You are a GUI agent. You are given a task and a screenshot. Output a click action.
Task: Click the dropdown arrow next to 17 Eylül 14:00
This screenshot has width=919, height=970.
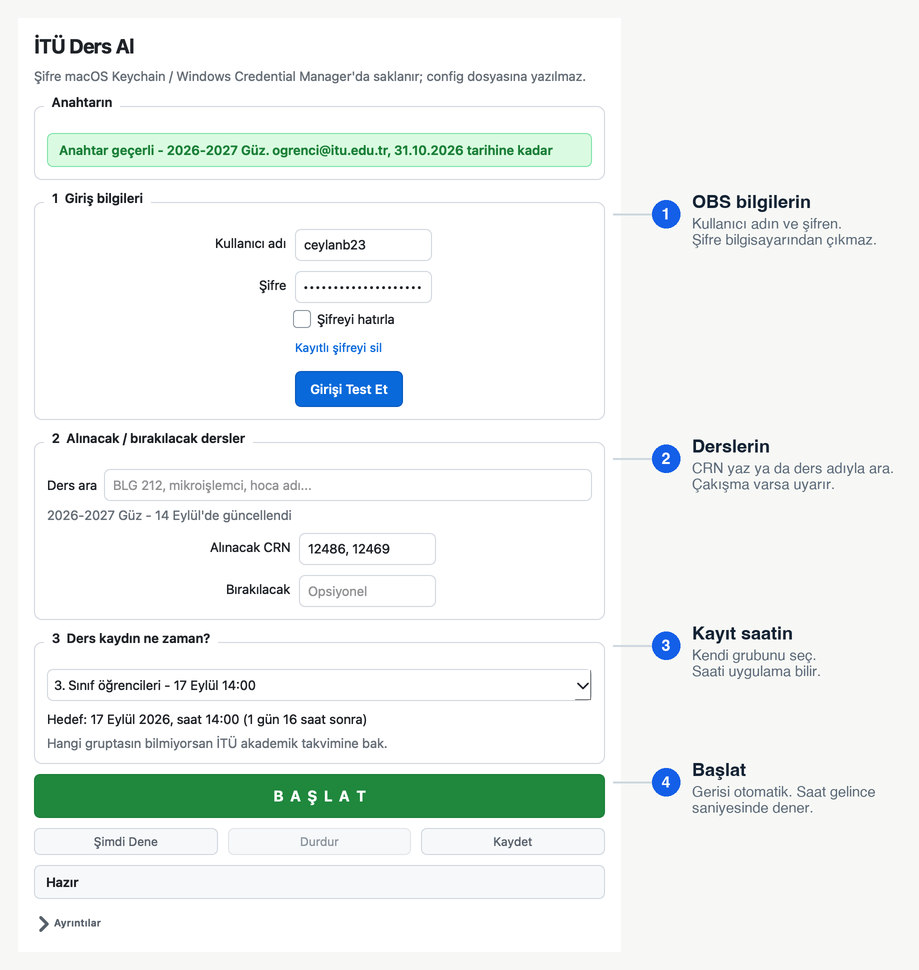click(582, 685)
